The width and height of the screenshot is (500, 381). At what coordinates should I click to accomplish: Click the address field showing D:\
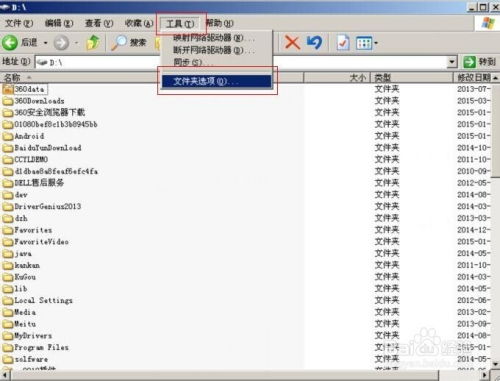point(241,62)
